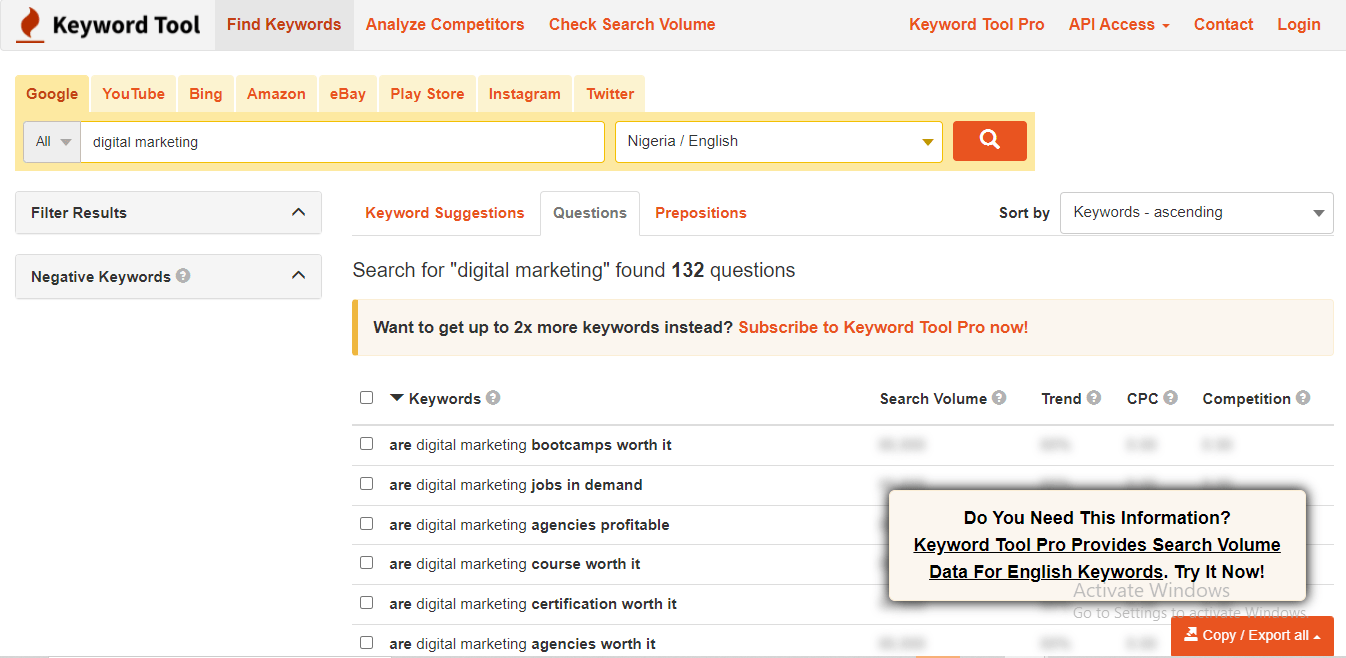Open Analyze Competitors in the navbar

(x=445, y=25)
